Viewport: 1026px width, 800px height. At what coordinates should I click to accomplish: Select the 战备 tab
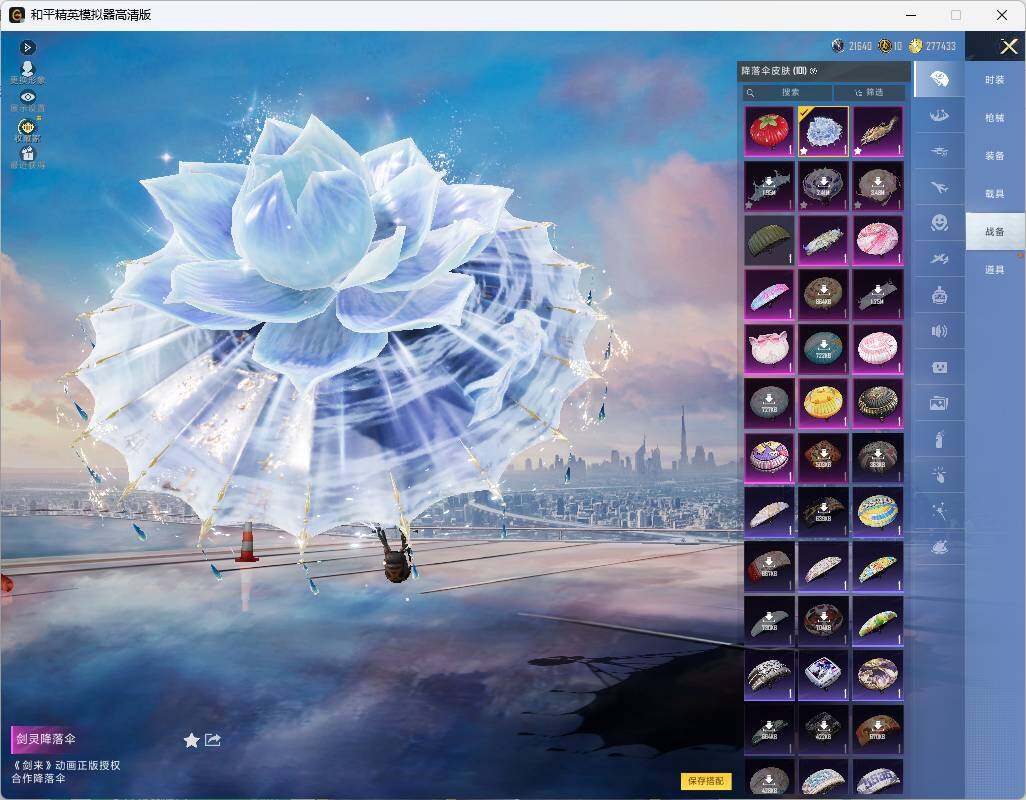click(x=995, y=232)
